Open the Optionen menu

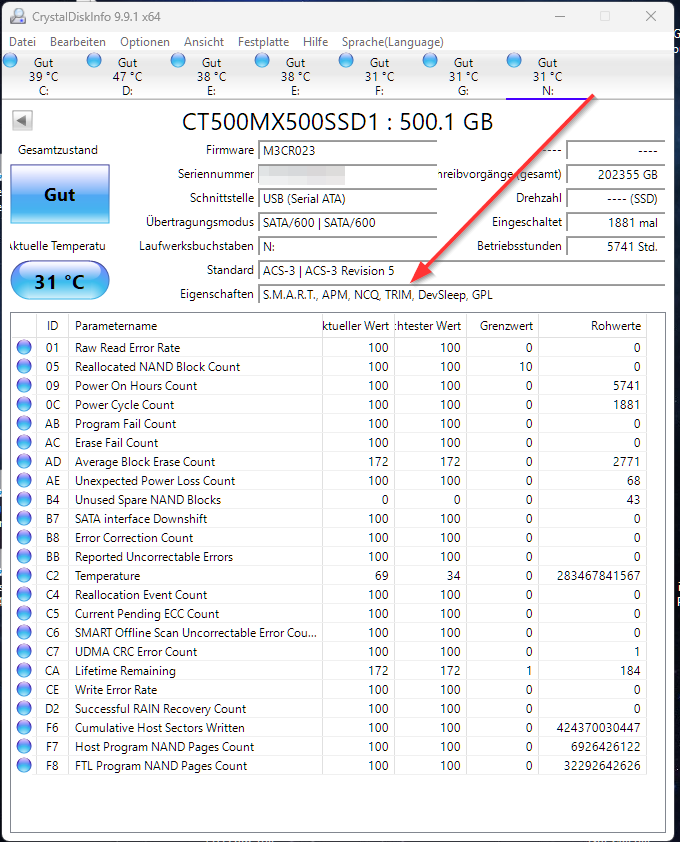click(x=145, y=42)
